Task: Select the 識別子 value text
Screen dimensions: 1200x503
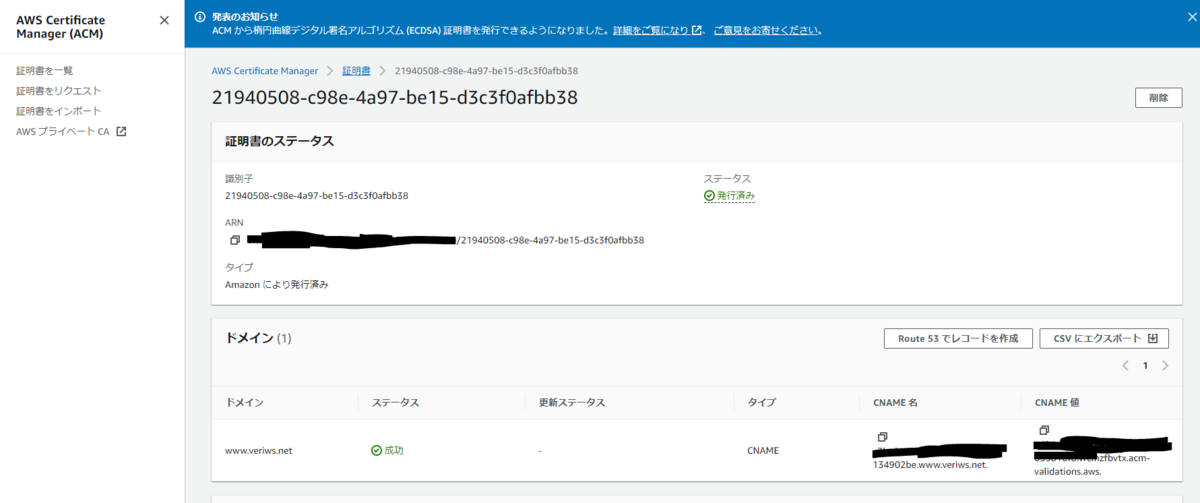Action: (x=317, y=196)
